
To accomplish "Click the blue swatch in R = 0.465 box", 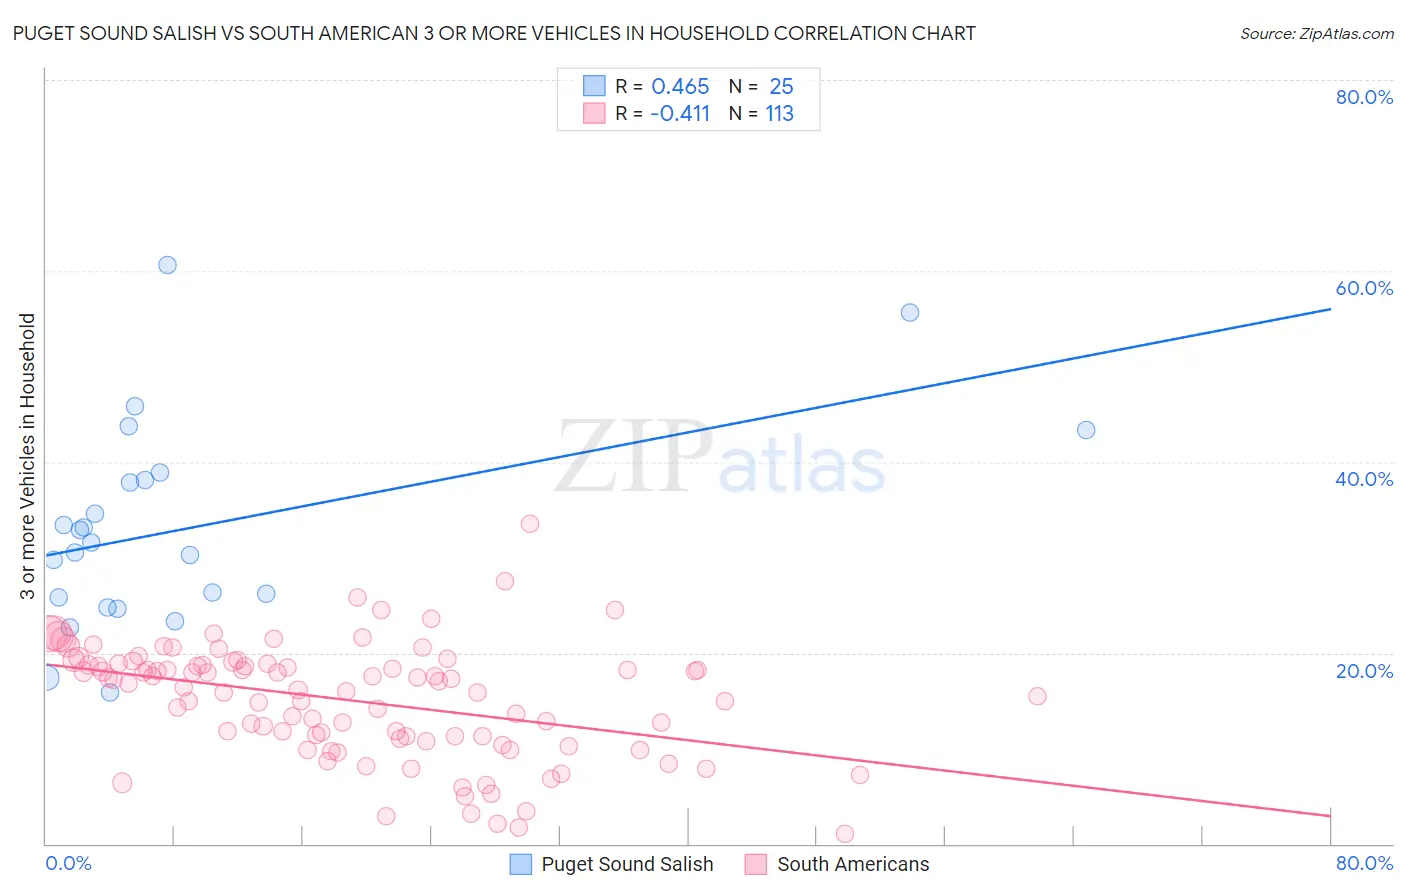I will coord(594,86).
